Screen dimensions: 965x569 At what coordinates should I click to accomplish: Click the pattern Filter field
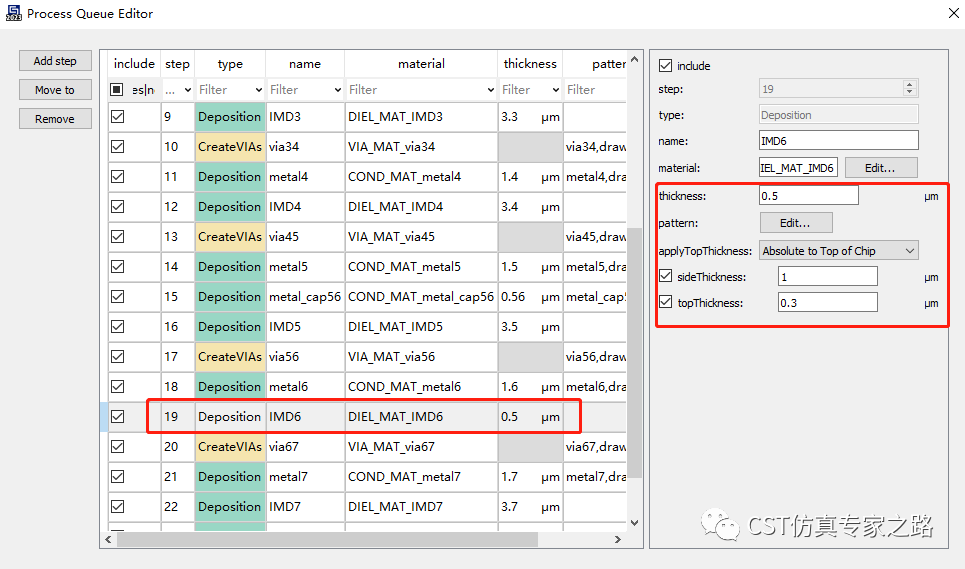(x=595, y=90)
